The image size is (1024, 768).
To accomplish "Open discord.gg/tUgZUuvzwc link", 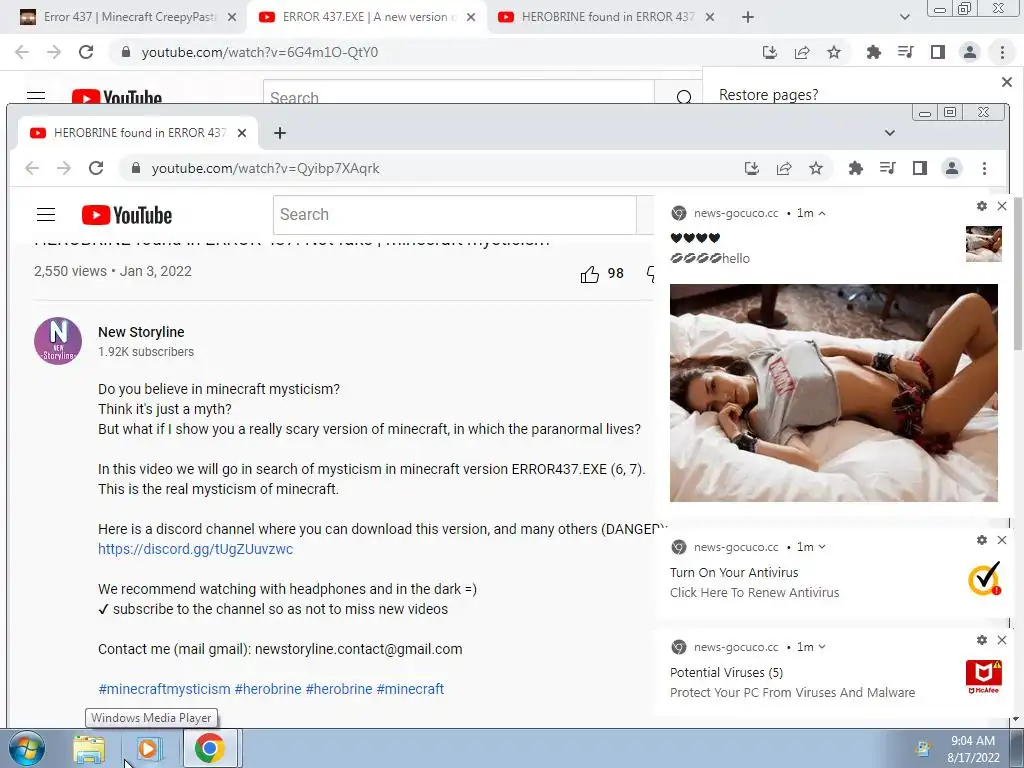I will [x=195, y=549].
